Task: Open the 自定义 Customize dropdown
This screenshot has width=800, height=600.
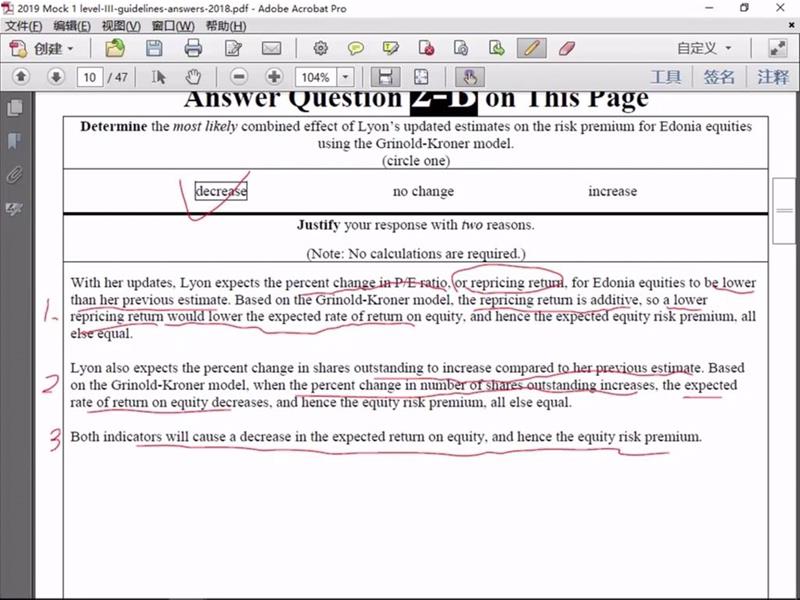Action: 704,48
